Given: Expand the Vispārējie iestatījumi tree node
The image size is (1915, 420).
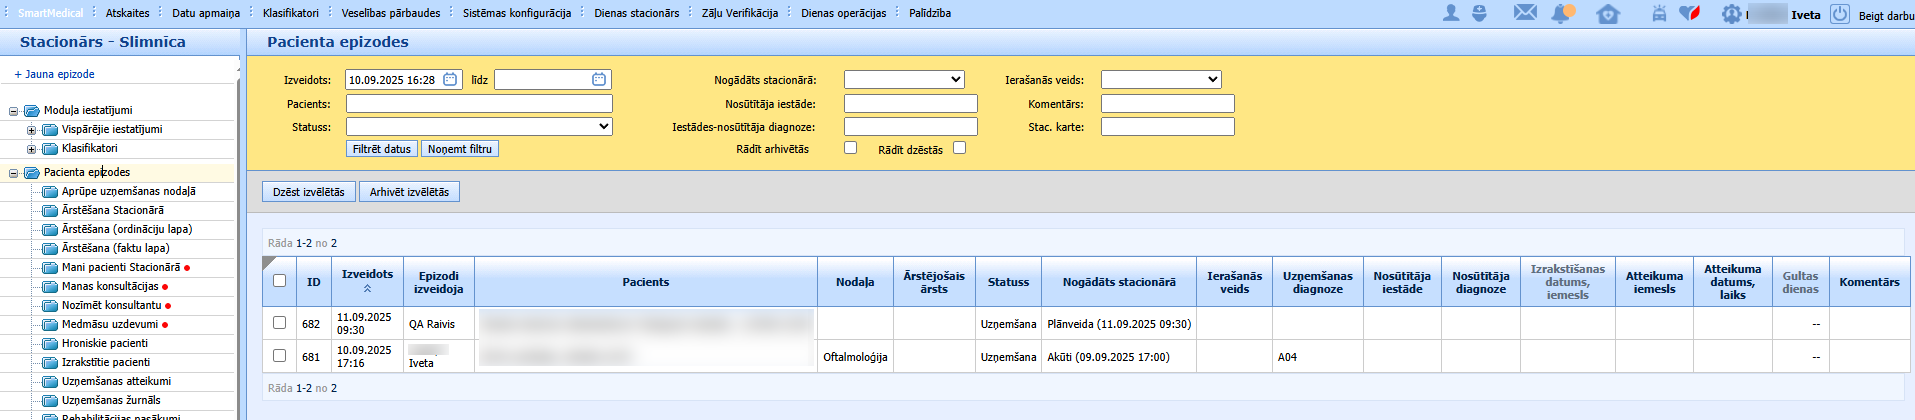Looking at the screenshot, I should click(x=31, y=130).
